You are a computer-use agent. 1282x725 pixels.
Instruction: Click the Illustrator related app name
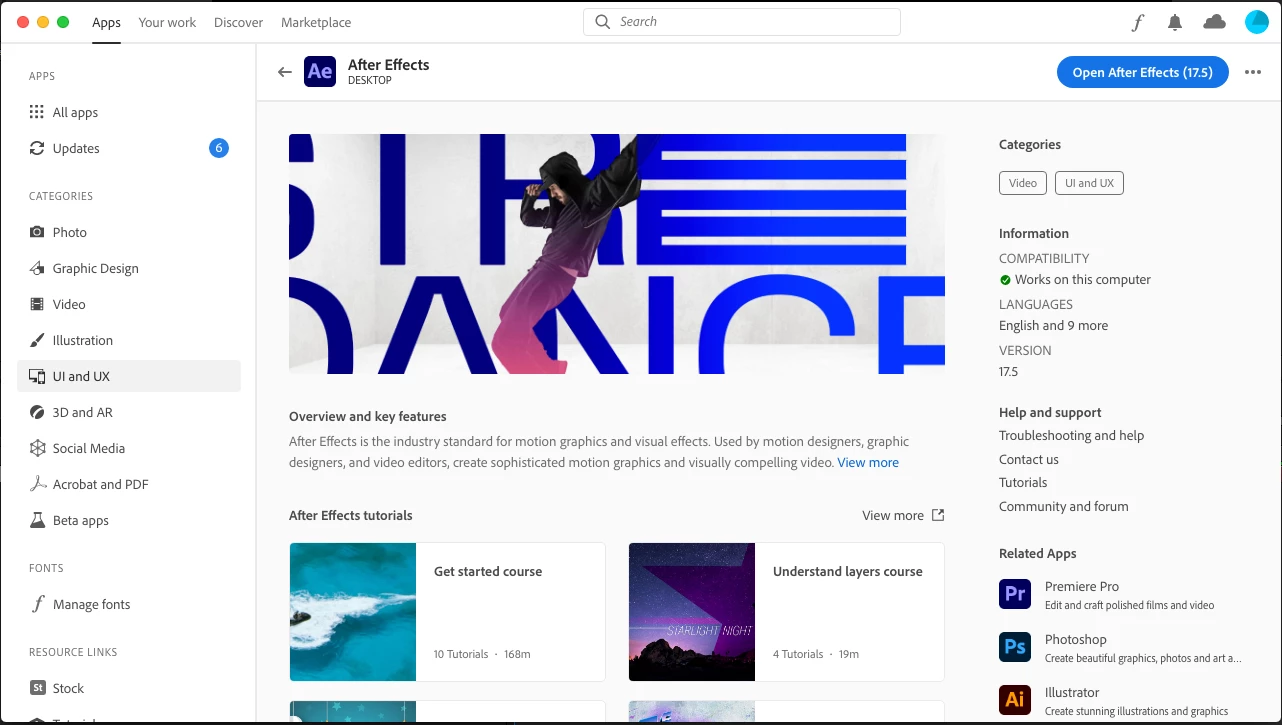point(1072,693)
